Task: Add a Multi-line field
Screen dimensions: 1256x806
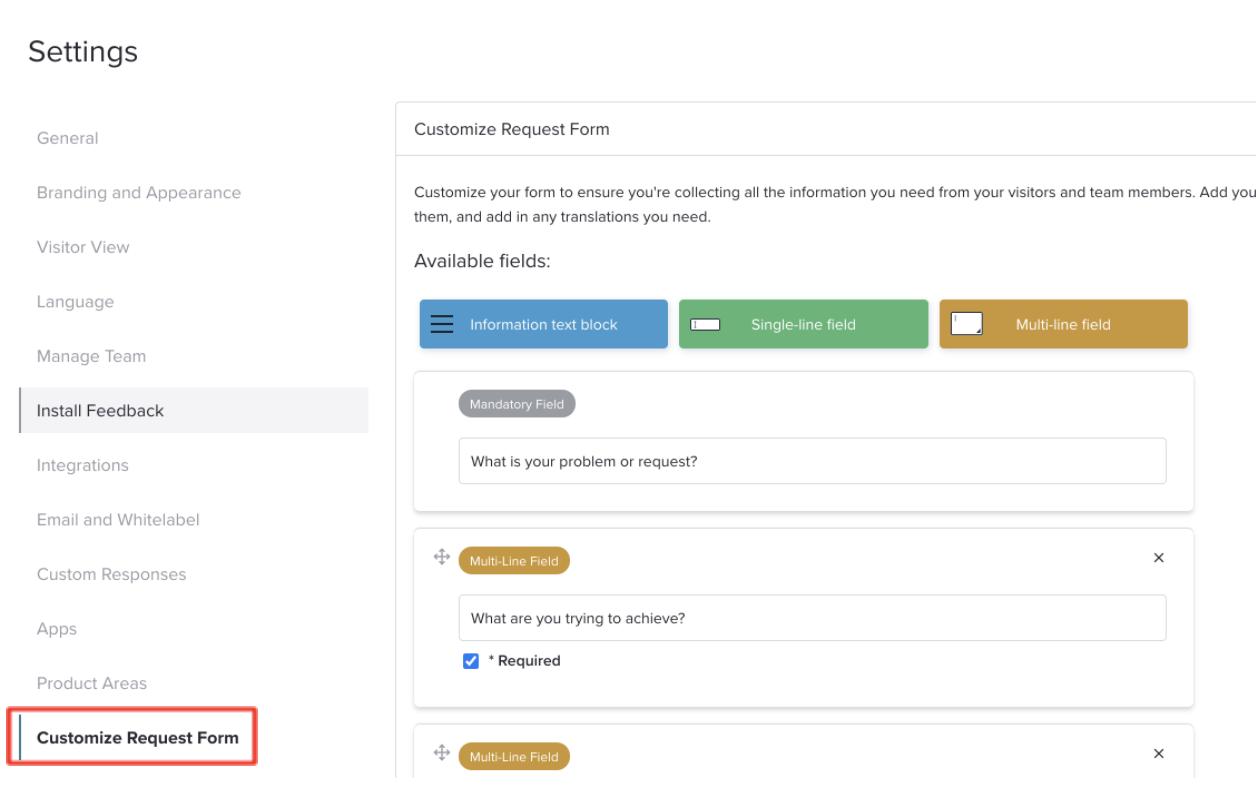Action: pos(1064,324)
